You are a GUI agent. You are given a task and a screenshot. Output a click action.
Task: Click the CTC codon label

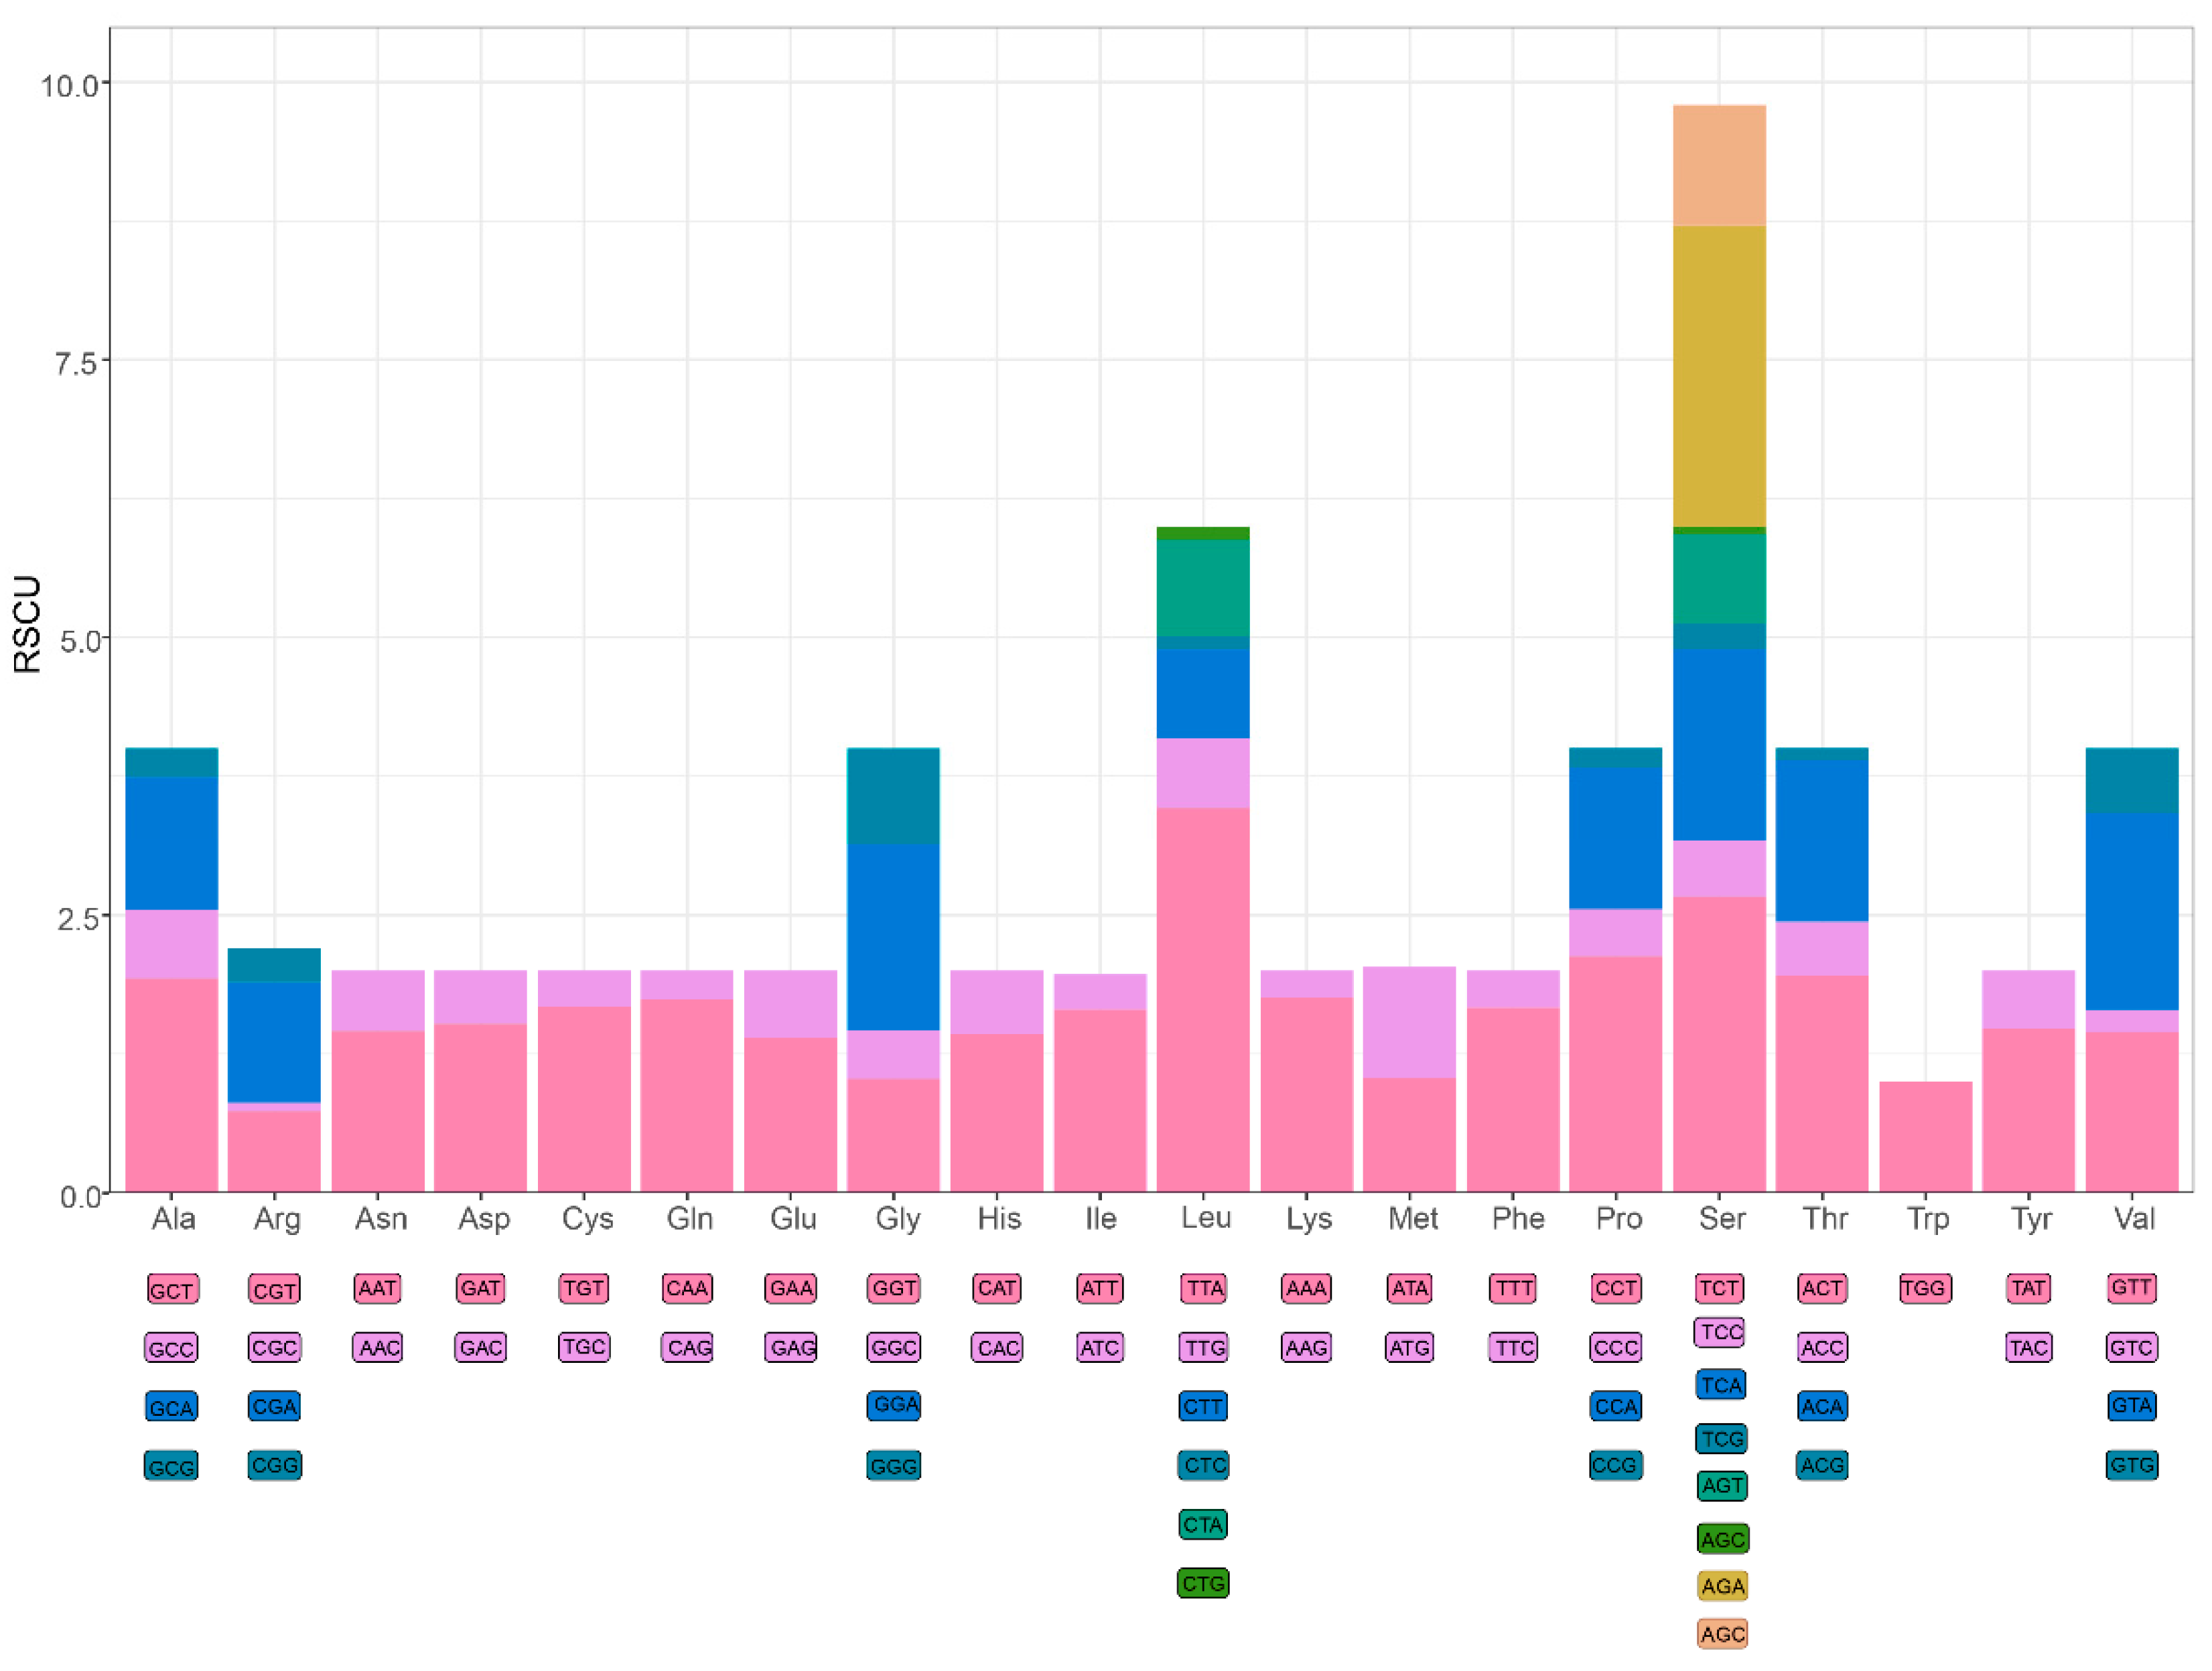pyautogui.click(x=1203, y=1465)
